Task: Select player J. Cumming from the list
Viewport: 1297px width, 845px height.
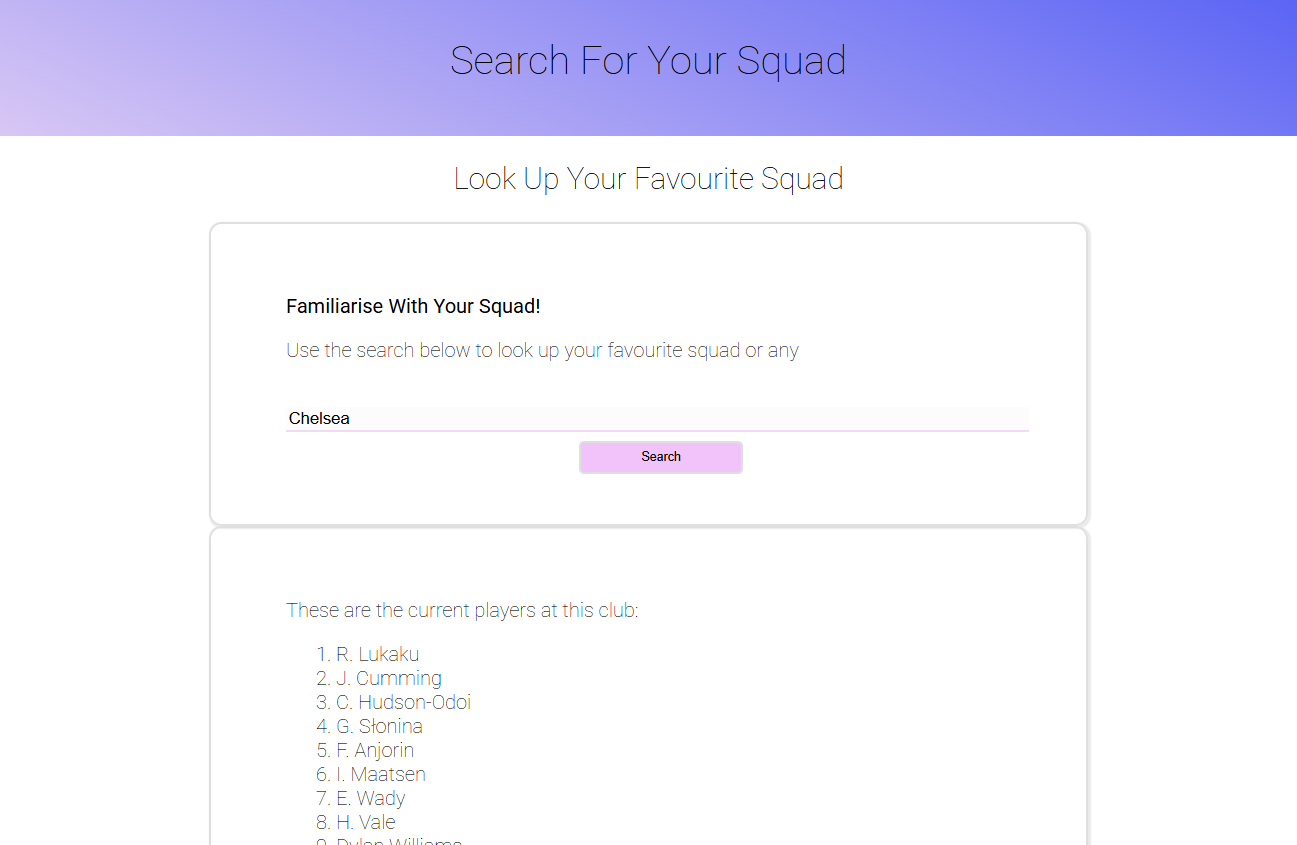Action: tap(390, 678)
